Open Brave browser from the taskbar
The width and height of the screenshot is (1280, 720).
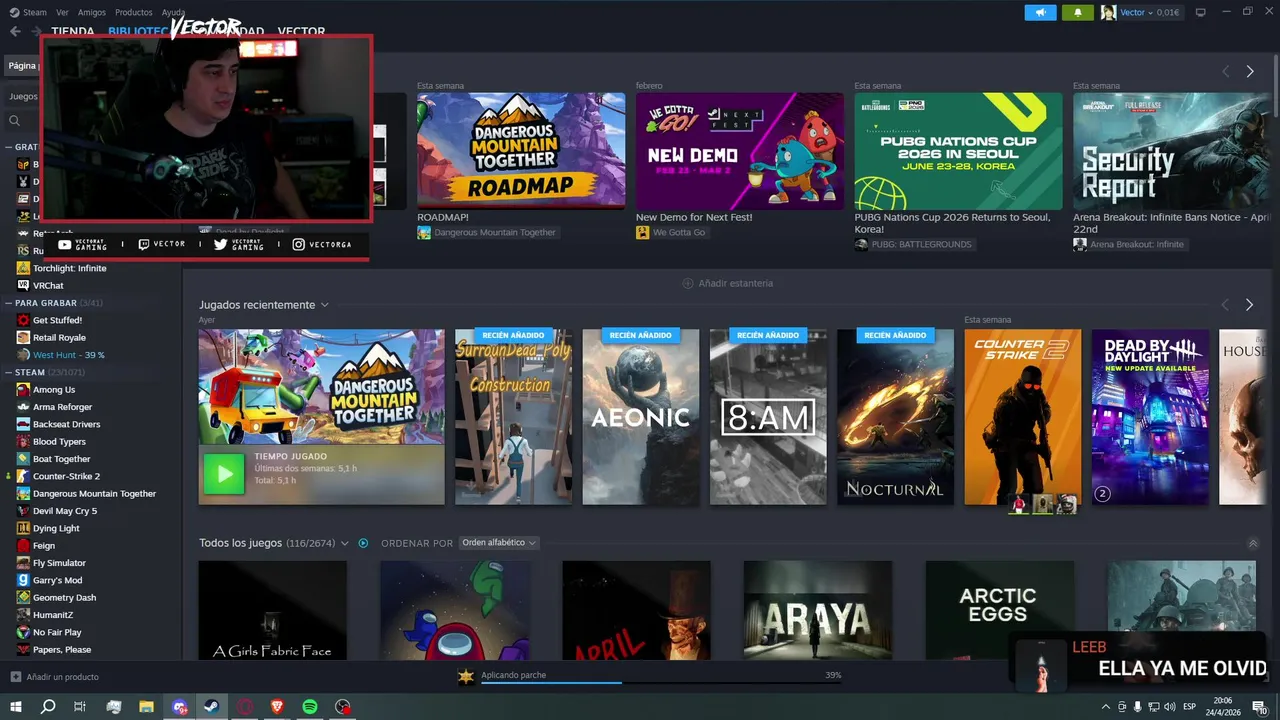pyautogui.click(x=277, y=707)
